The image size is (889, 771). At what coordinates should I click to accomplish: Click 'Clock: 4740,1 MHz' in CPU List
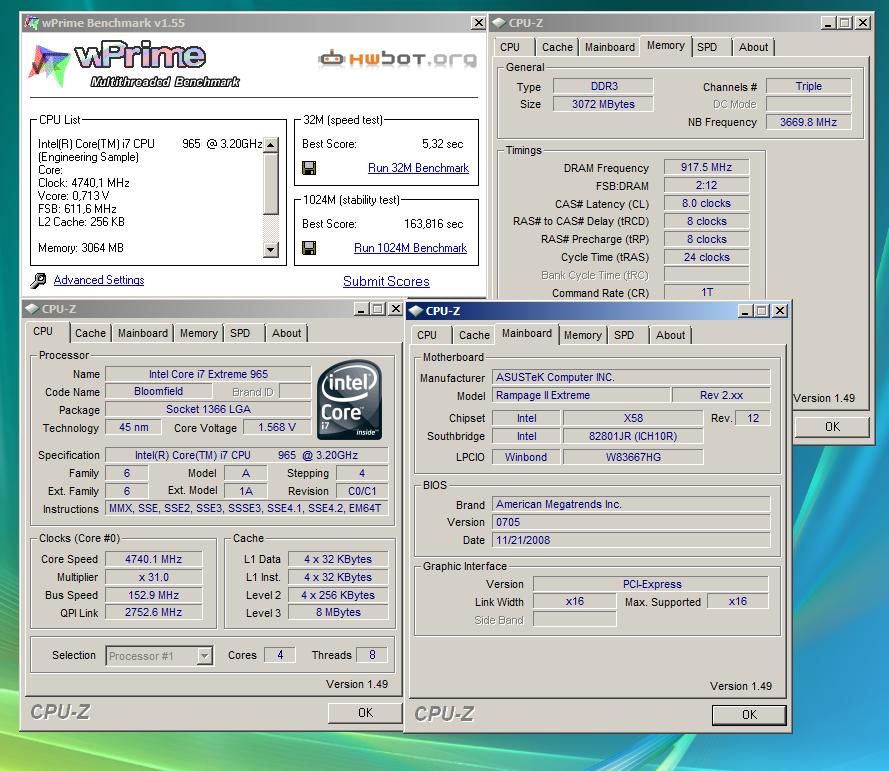tap(83, 183)
